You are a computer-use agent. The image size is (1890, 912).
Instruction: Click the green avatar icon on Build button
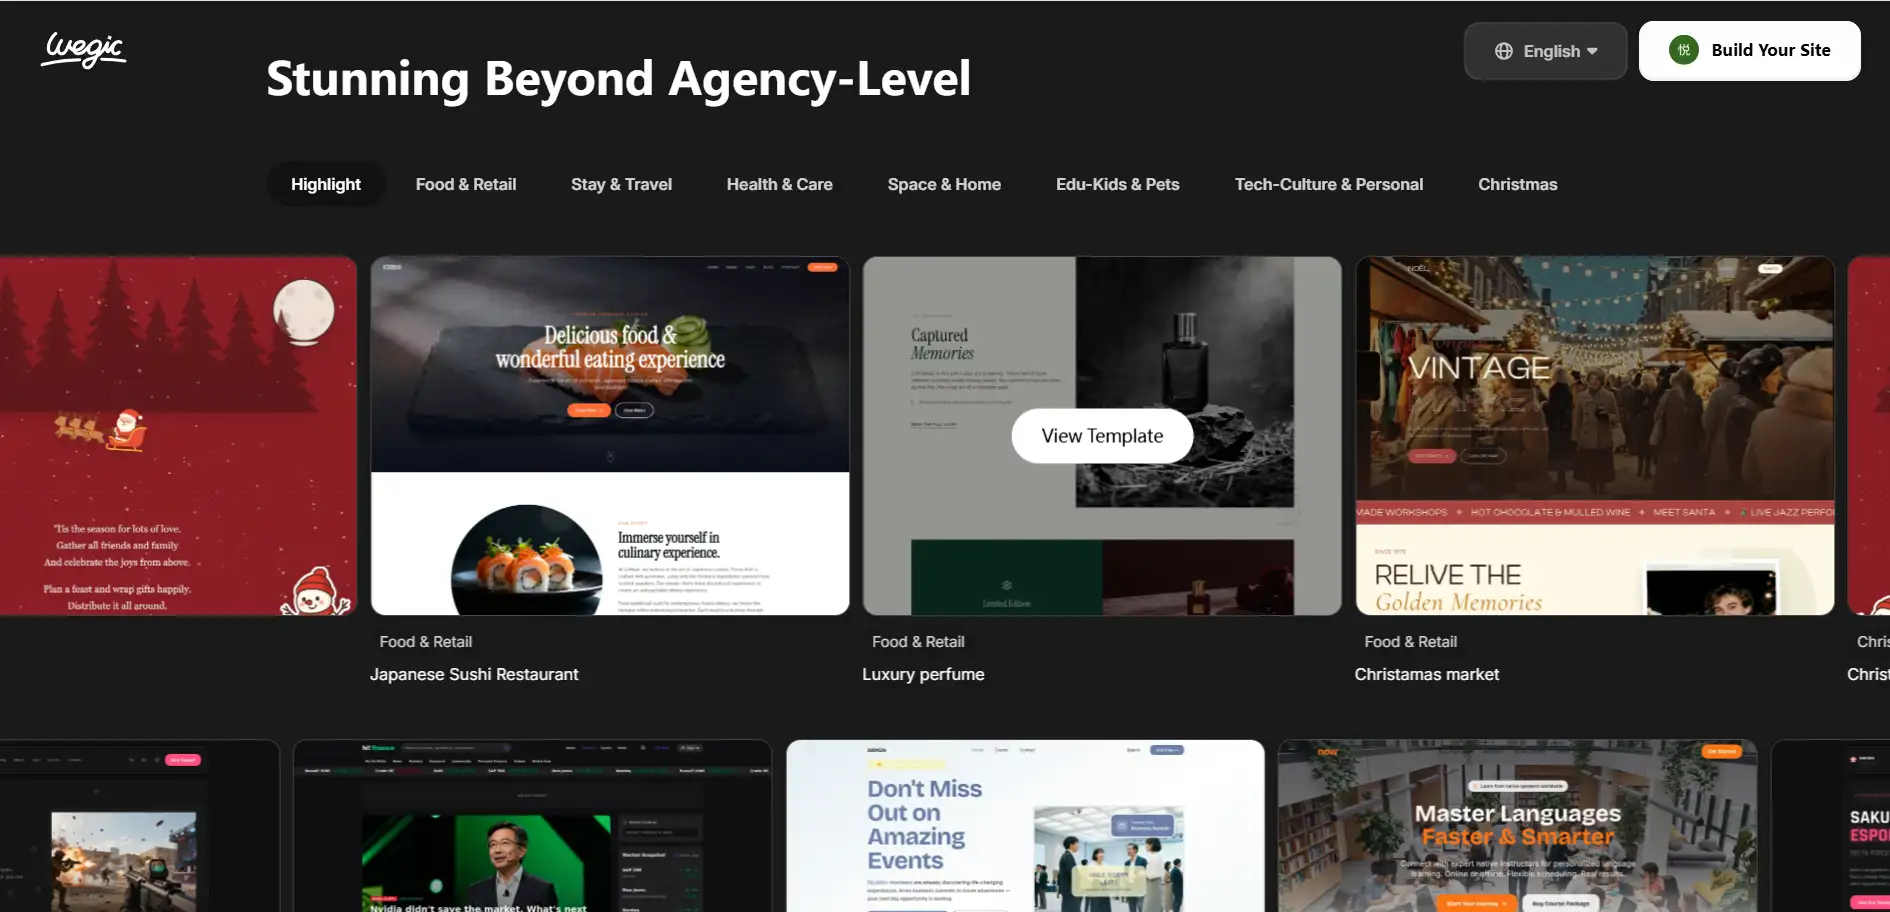1683,50
